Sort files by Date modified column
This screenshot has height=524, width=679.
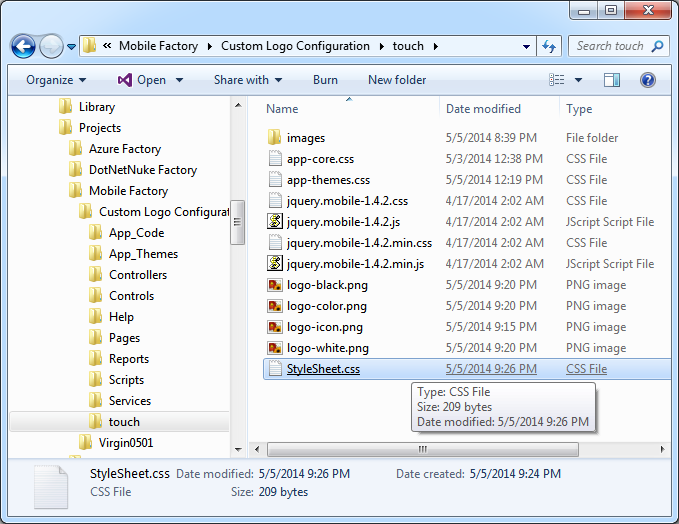click(483, 109)
